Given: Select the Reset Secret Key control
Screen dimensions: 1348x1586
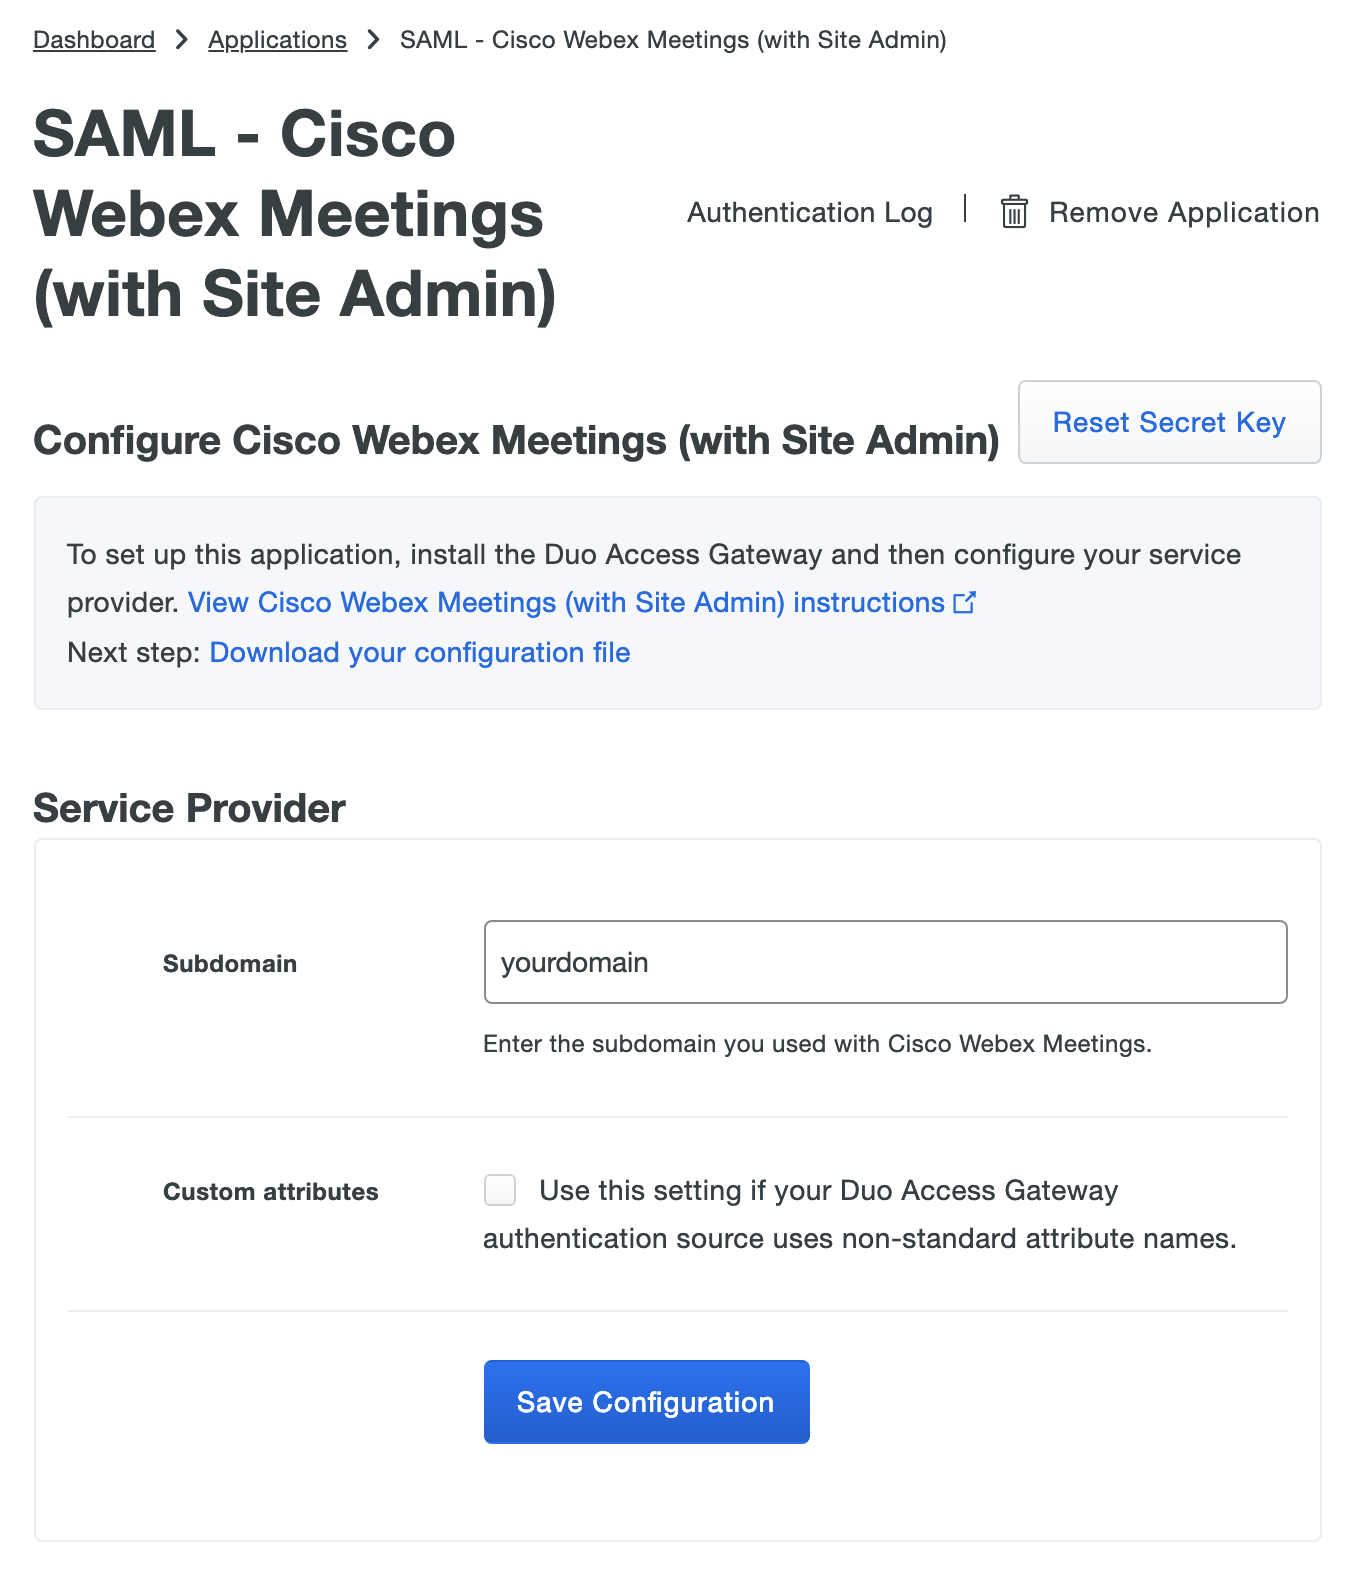Looking at the screenshot, I should [1169, 422].
